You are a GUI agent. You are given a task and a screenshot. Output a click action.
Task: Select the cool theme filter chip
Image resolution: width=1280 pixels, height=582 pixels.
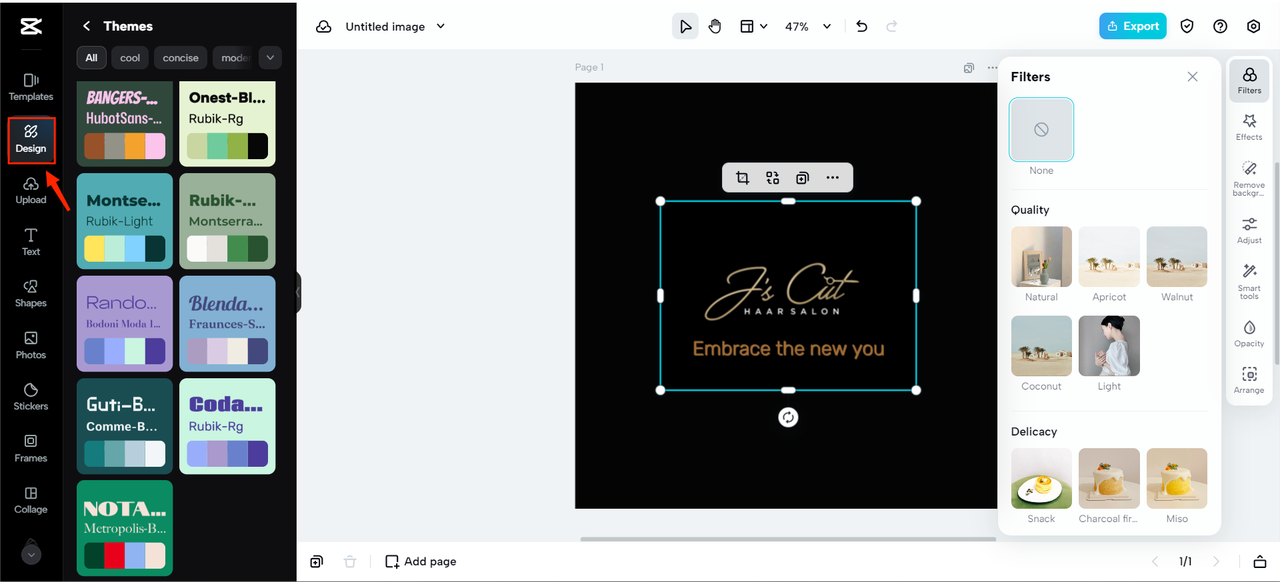pos(130,58)
